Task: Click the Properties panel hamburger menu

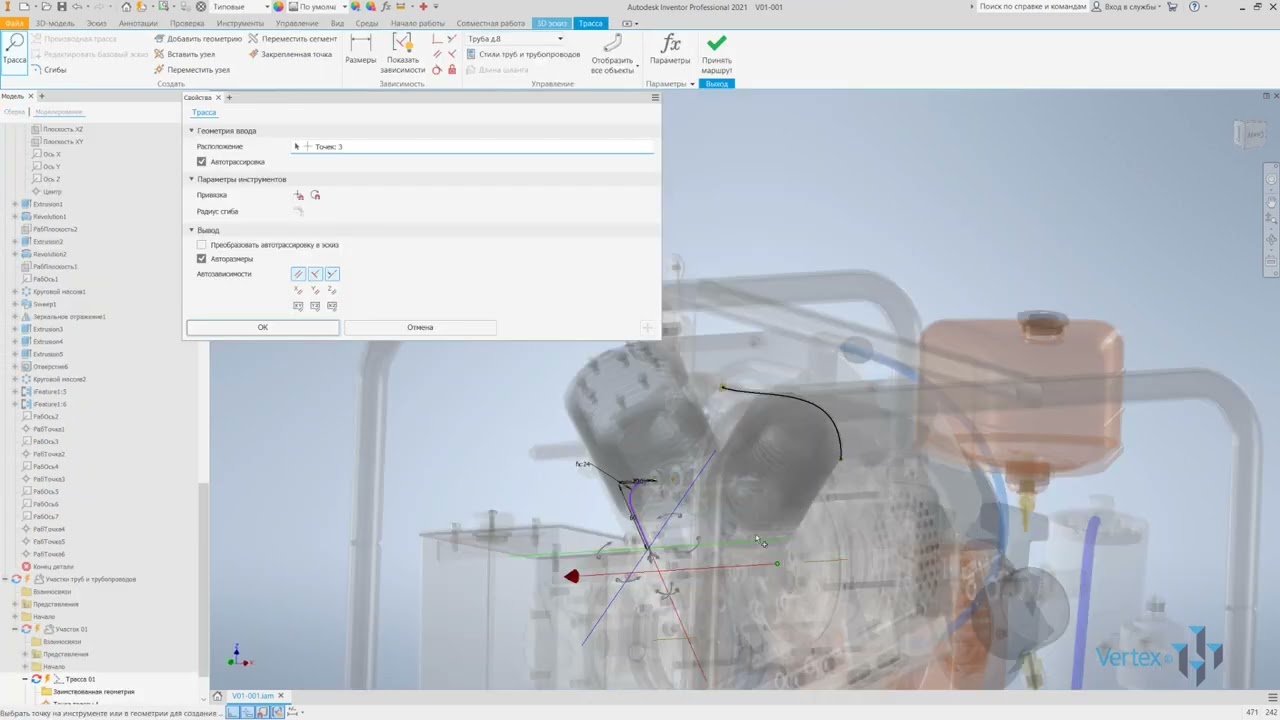Action: click(655, 97)
